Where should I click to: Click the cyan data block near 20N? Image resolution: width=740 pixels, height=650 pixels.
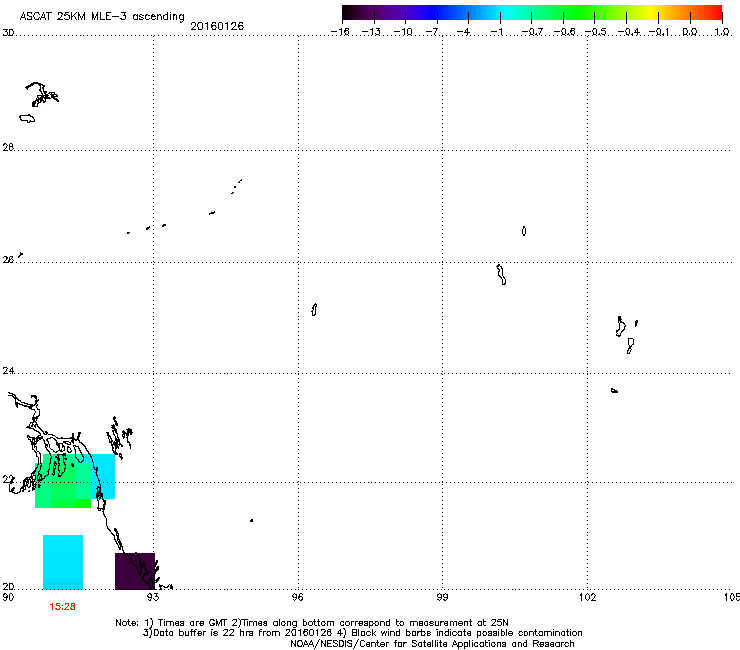(x=63, y=562)
